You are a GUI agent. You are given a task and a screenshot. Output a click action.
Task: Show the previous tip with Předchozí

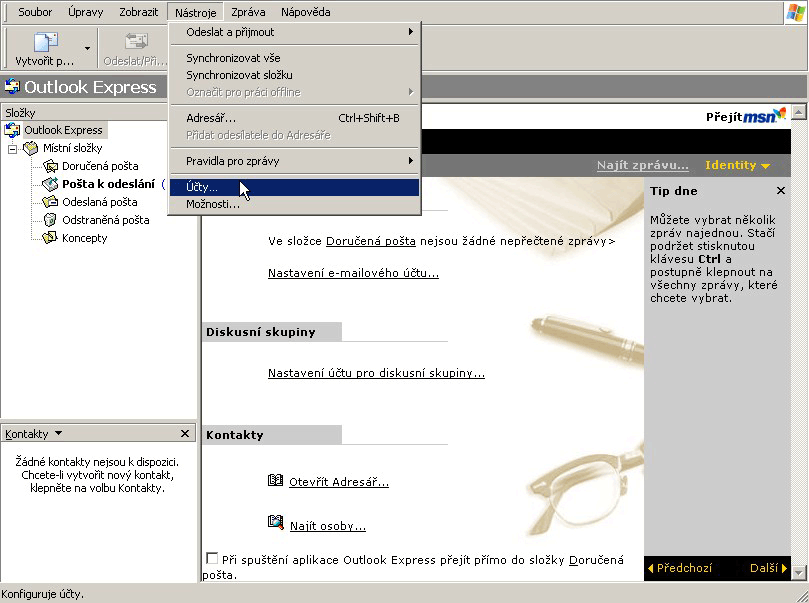tap(680, 568)
